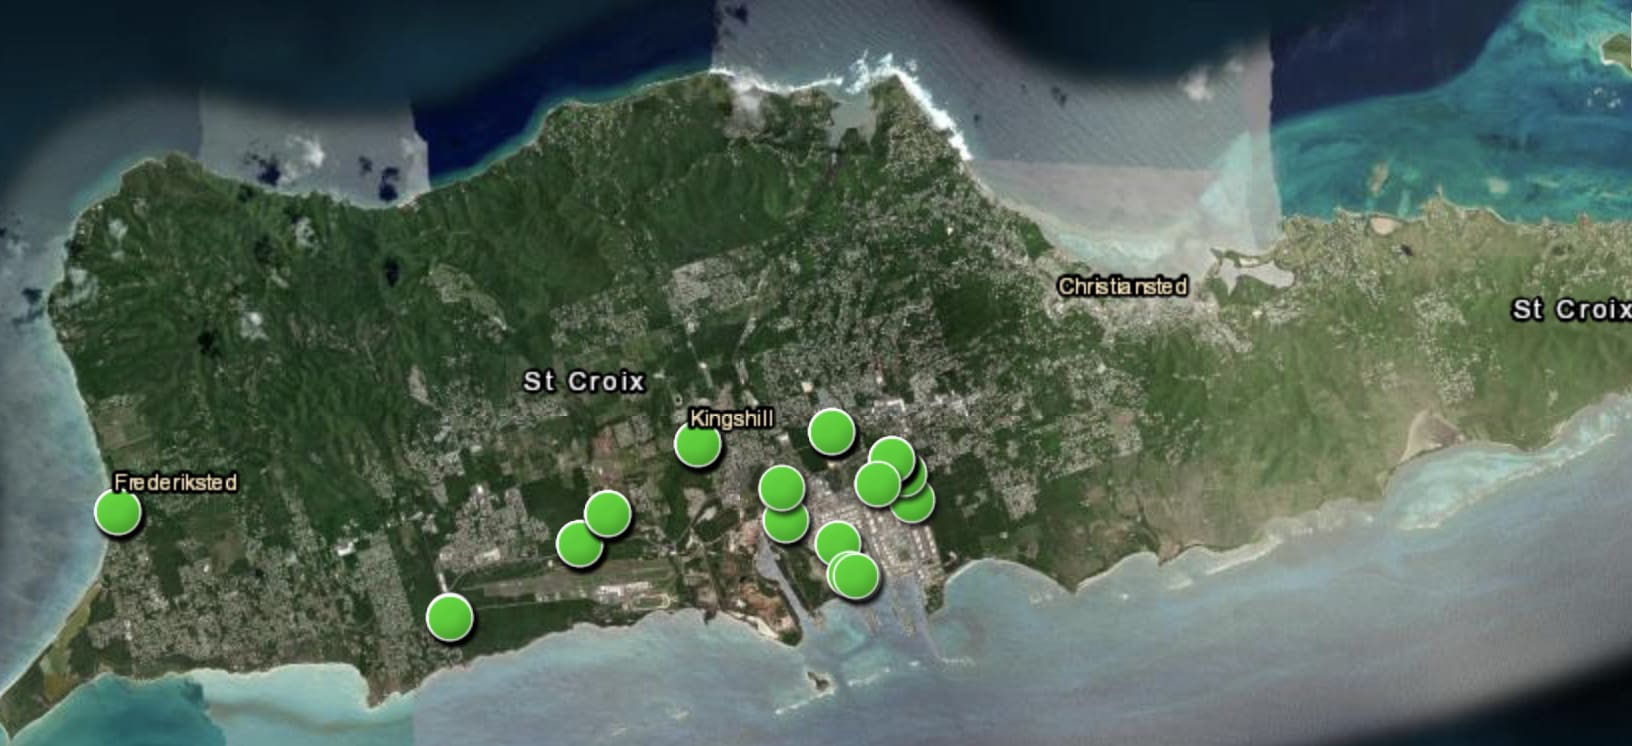Select the green marker directly under the Kingshill label
This screenshot has width=1632, height=746.
coord(697,443)
